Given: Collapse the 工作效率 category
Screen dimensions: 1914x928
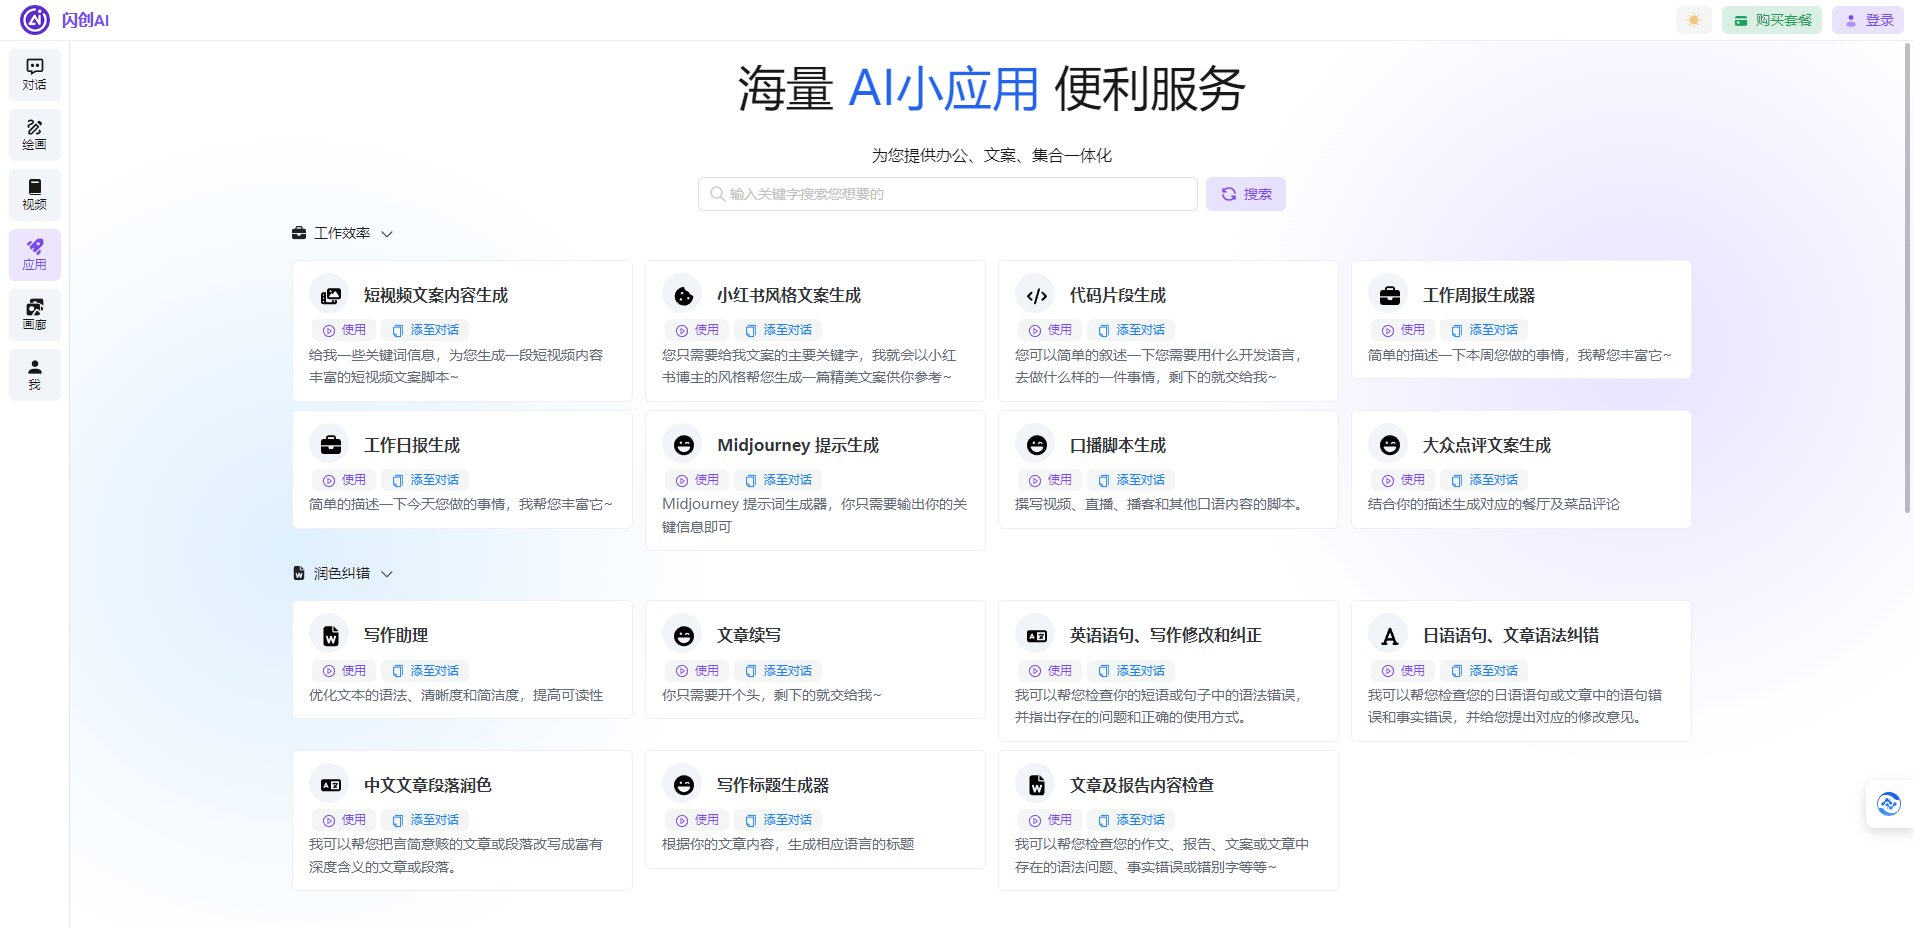Looking at the screenshot, I should [388, 232].
